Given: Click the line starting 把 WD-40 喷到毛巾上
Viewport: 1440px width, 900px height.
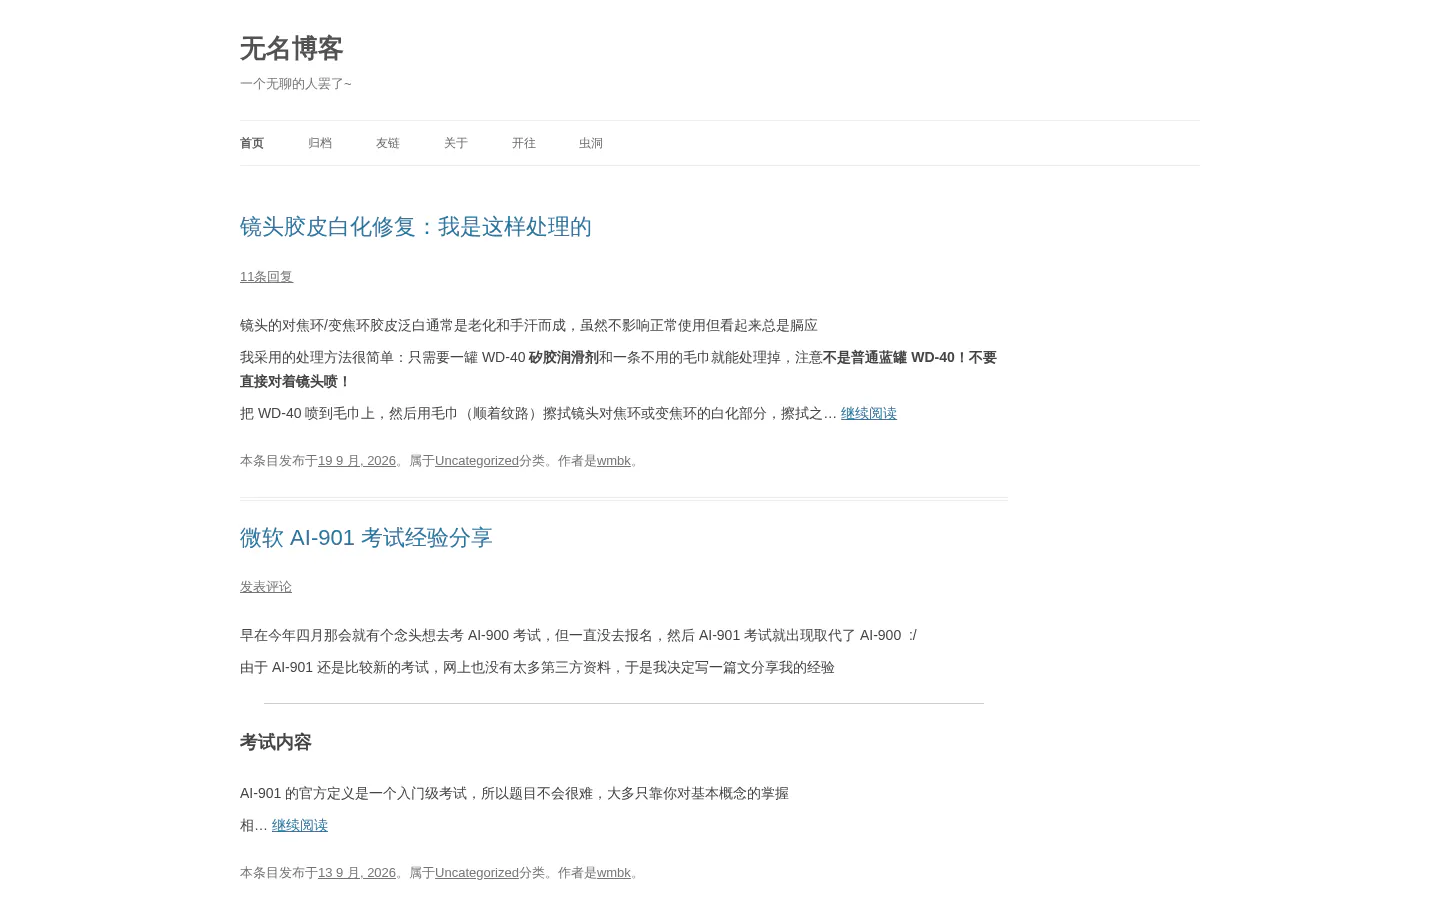Looking at the screenshot, I should [x=538, y=413].
